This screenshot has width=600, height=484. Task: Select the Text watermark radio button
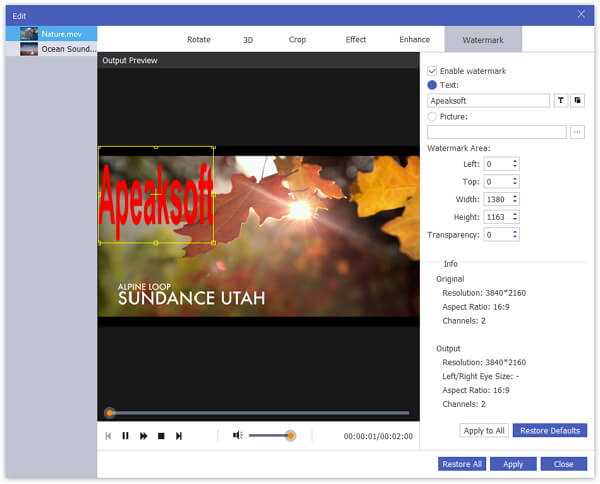point(432,85)
